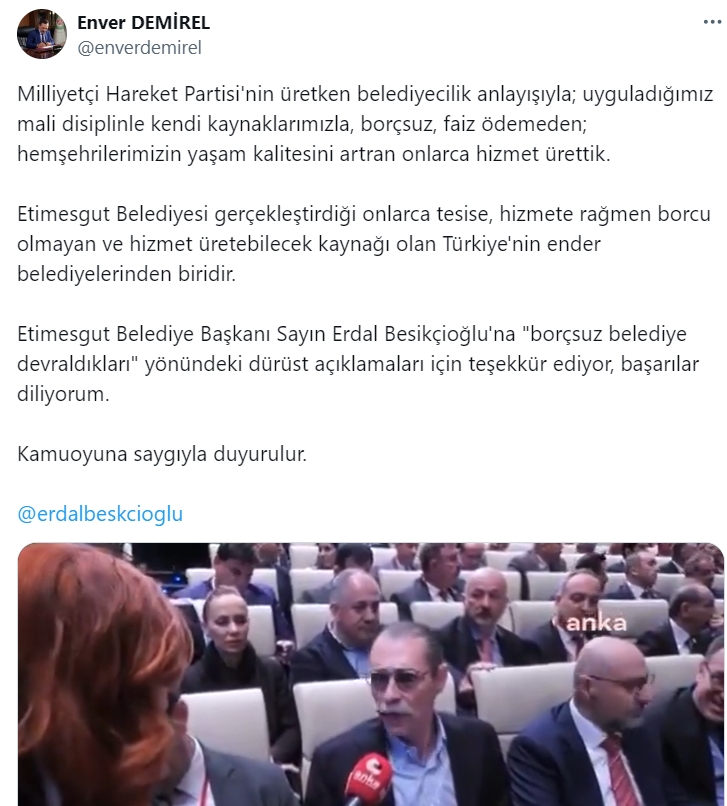This screenshot has width=727, height=806.
Task: Click the anka watermark on the video
Action: [596, 623]
